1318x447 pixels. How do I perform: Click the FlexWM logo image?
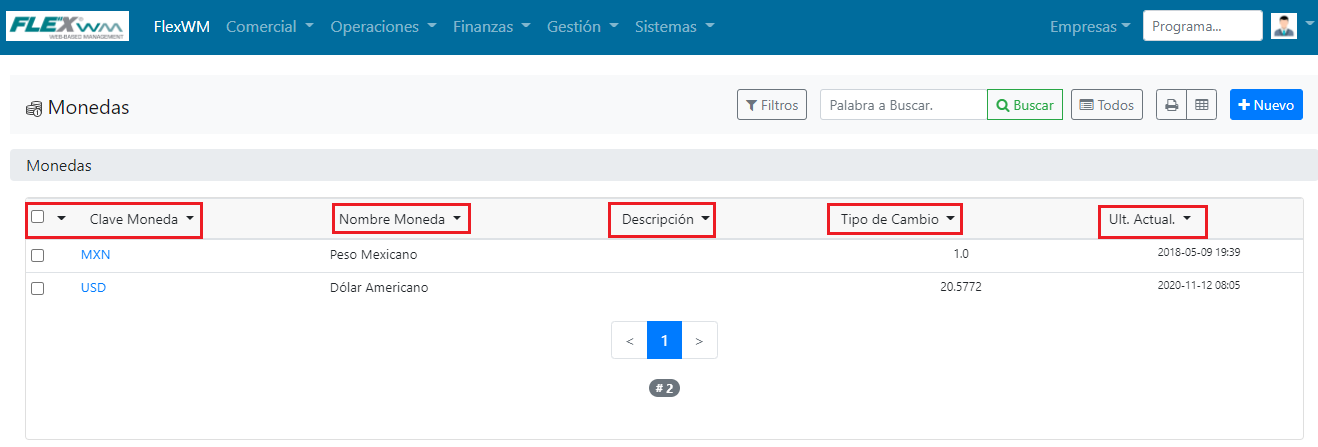[68, 26]
